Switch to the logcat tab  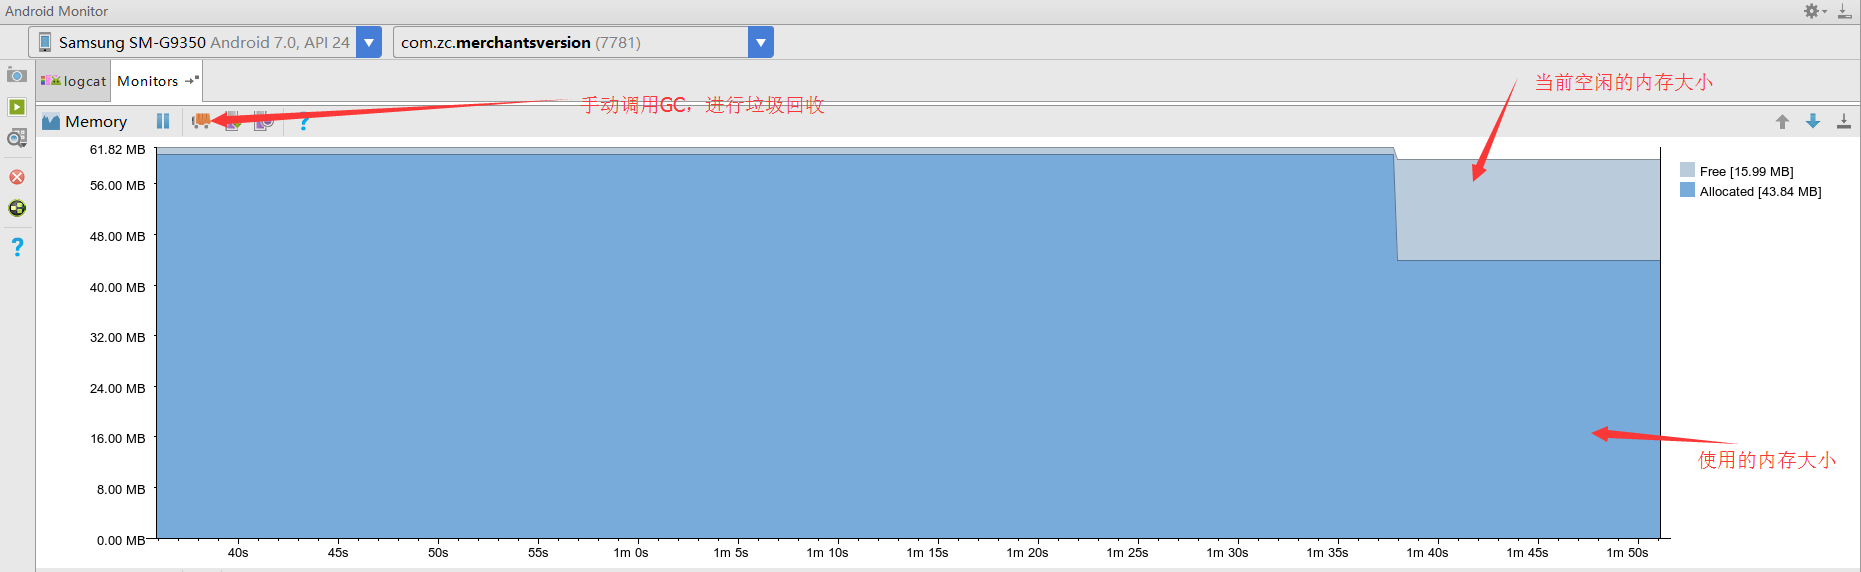[x=73, y=81]
